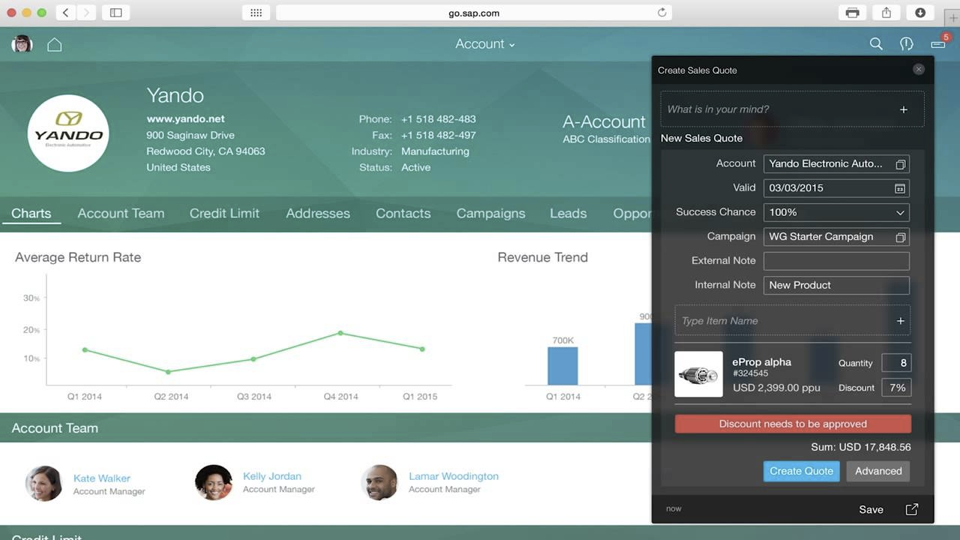This screenshot has width=960, height=540.
Task: Toggle the Safari sidebar button
Action: pos(116,12)
